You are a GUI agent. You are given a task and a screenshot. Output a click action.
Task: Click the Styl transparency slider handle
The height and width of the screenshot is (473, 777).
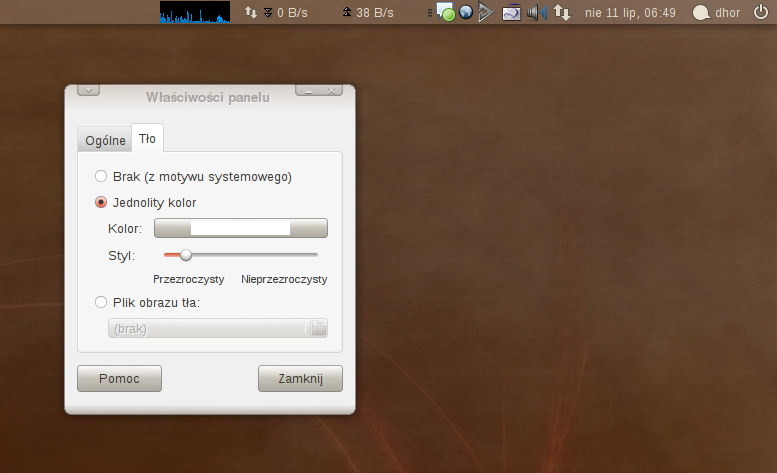tap(186, 255)
